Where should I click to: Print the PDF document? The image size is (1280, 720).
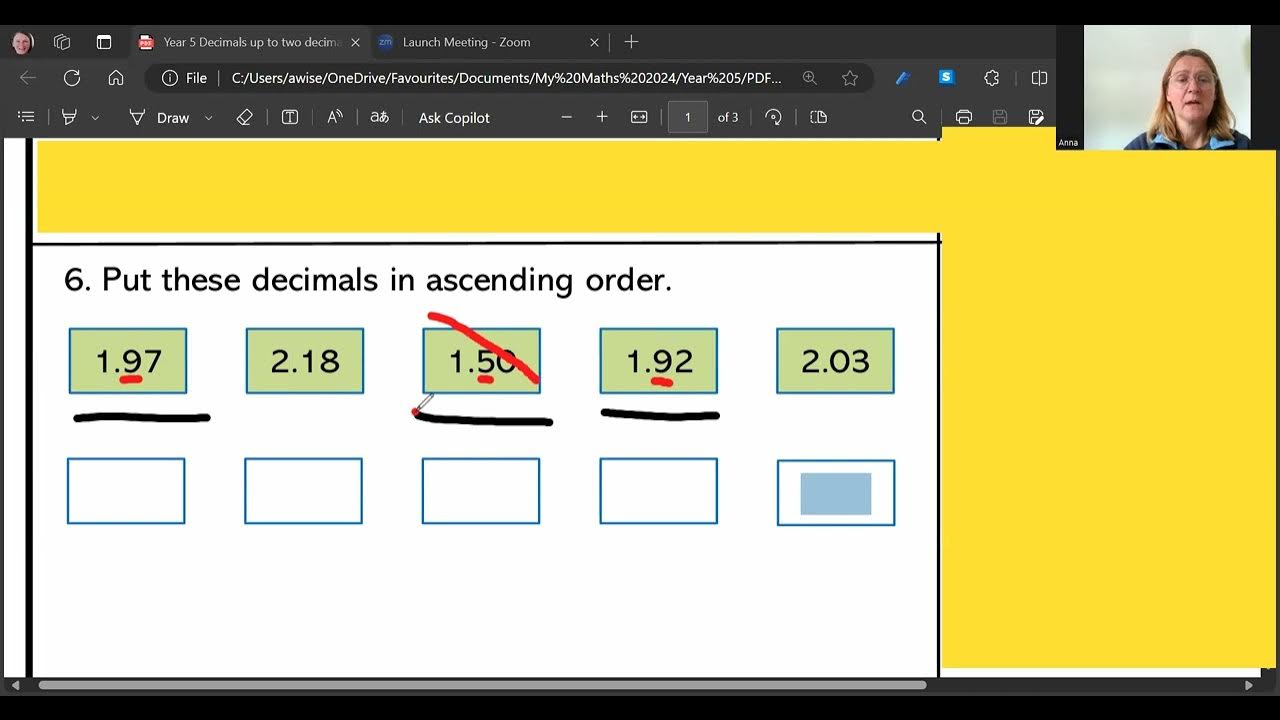(x=964, y=117)
